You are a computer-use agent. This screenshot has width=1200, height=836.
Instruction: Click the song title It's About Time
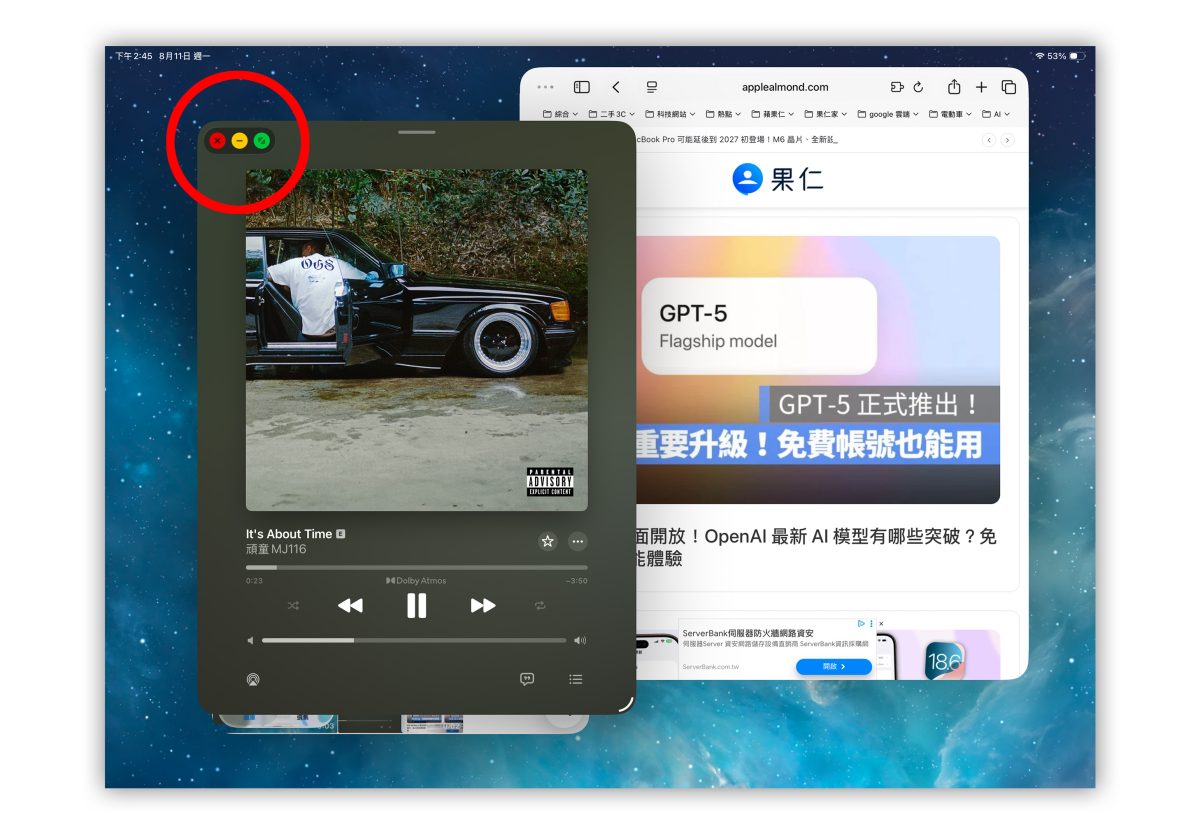click(289, 534)
